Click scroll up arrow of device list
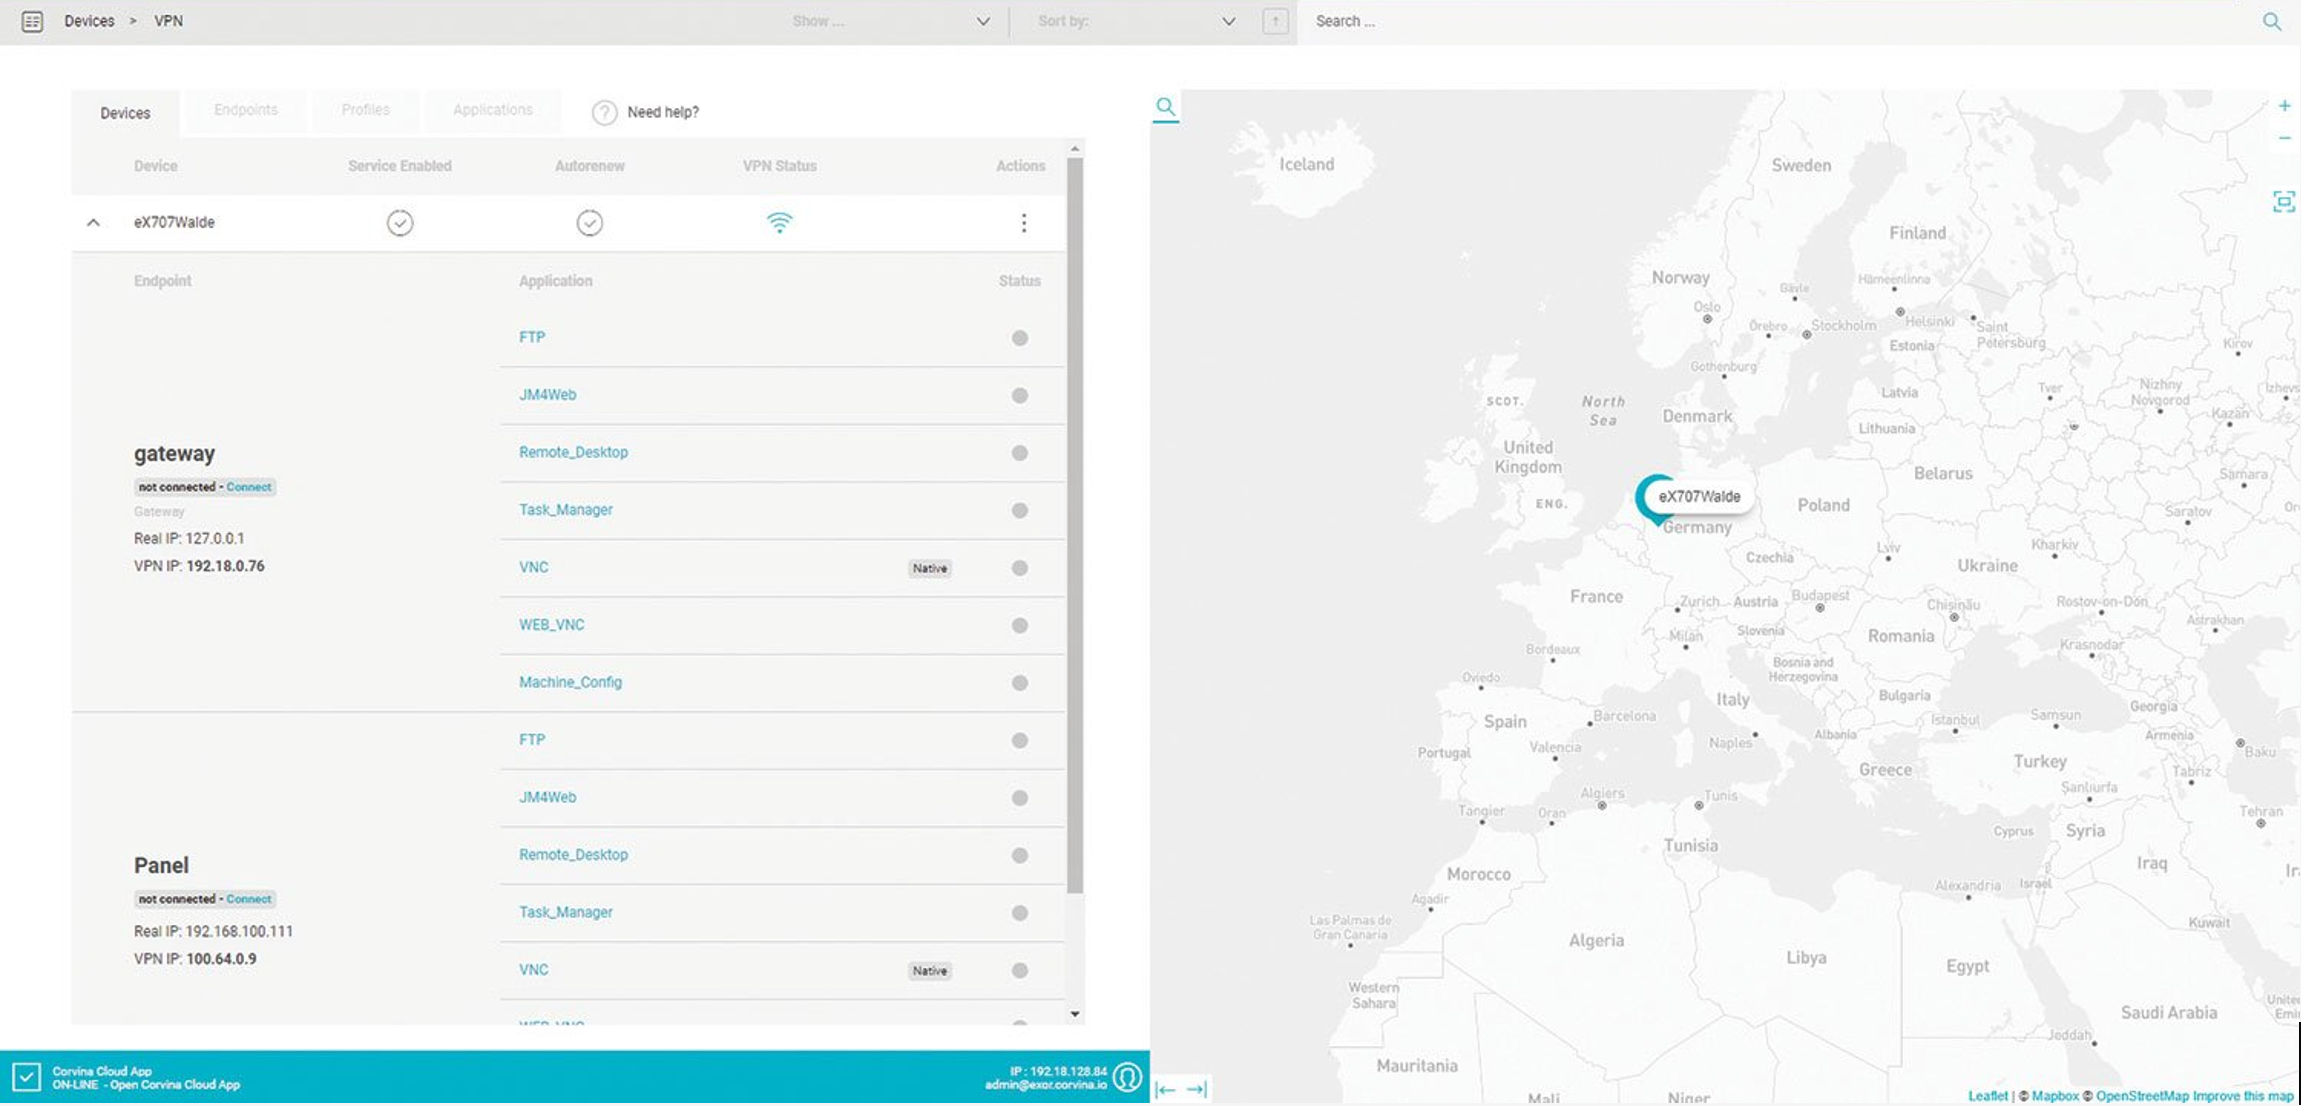The width and height of the screenshot is (2301, 1106). point(1075,149)
